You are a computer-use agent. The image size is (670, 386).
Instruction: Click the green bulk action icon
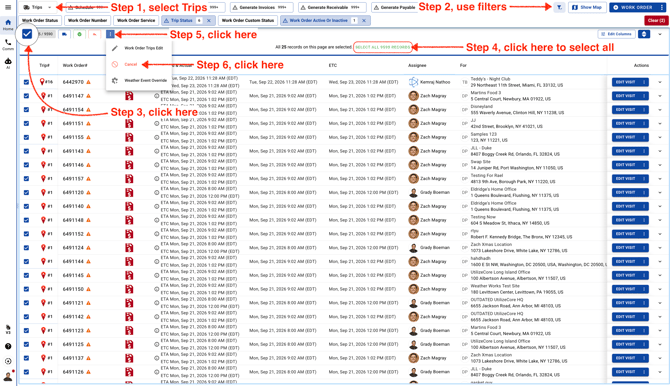79,34
